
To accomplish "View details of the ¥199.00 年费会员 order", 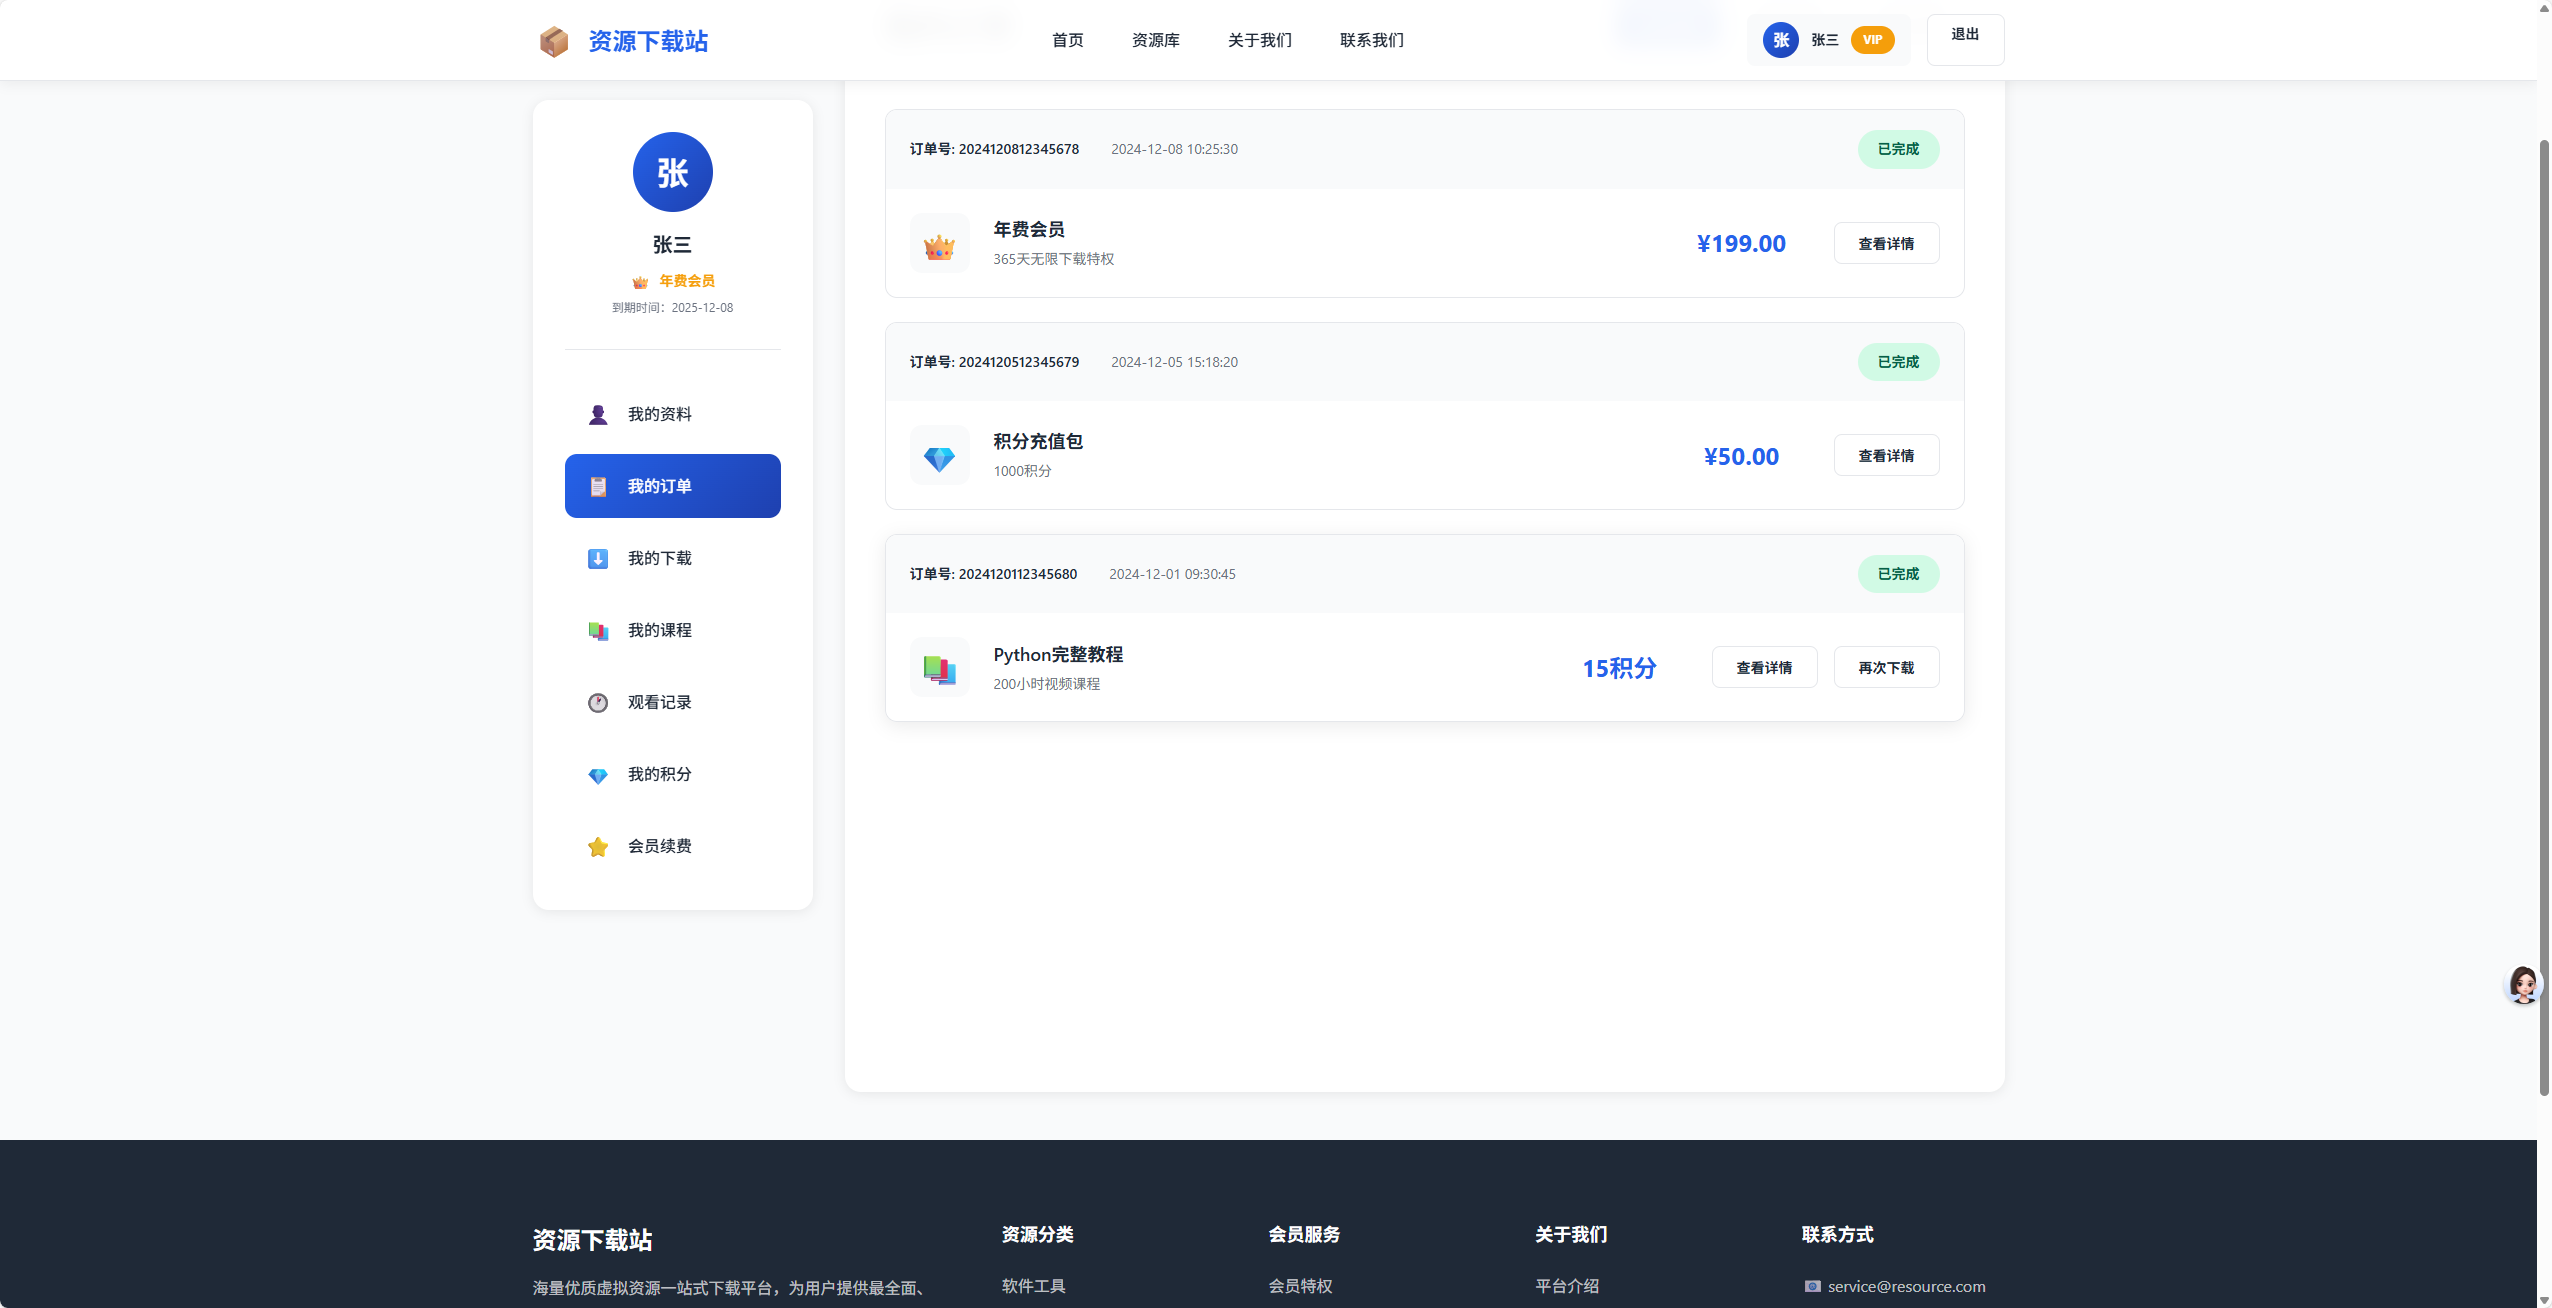I will 1885,244.
